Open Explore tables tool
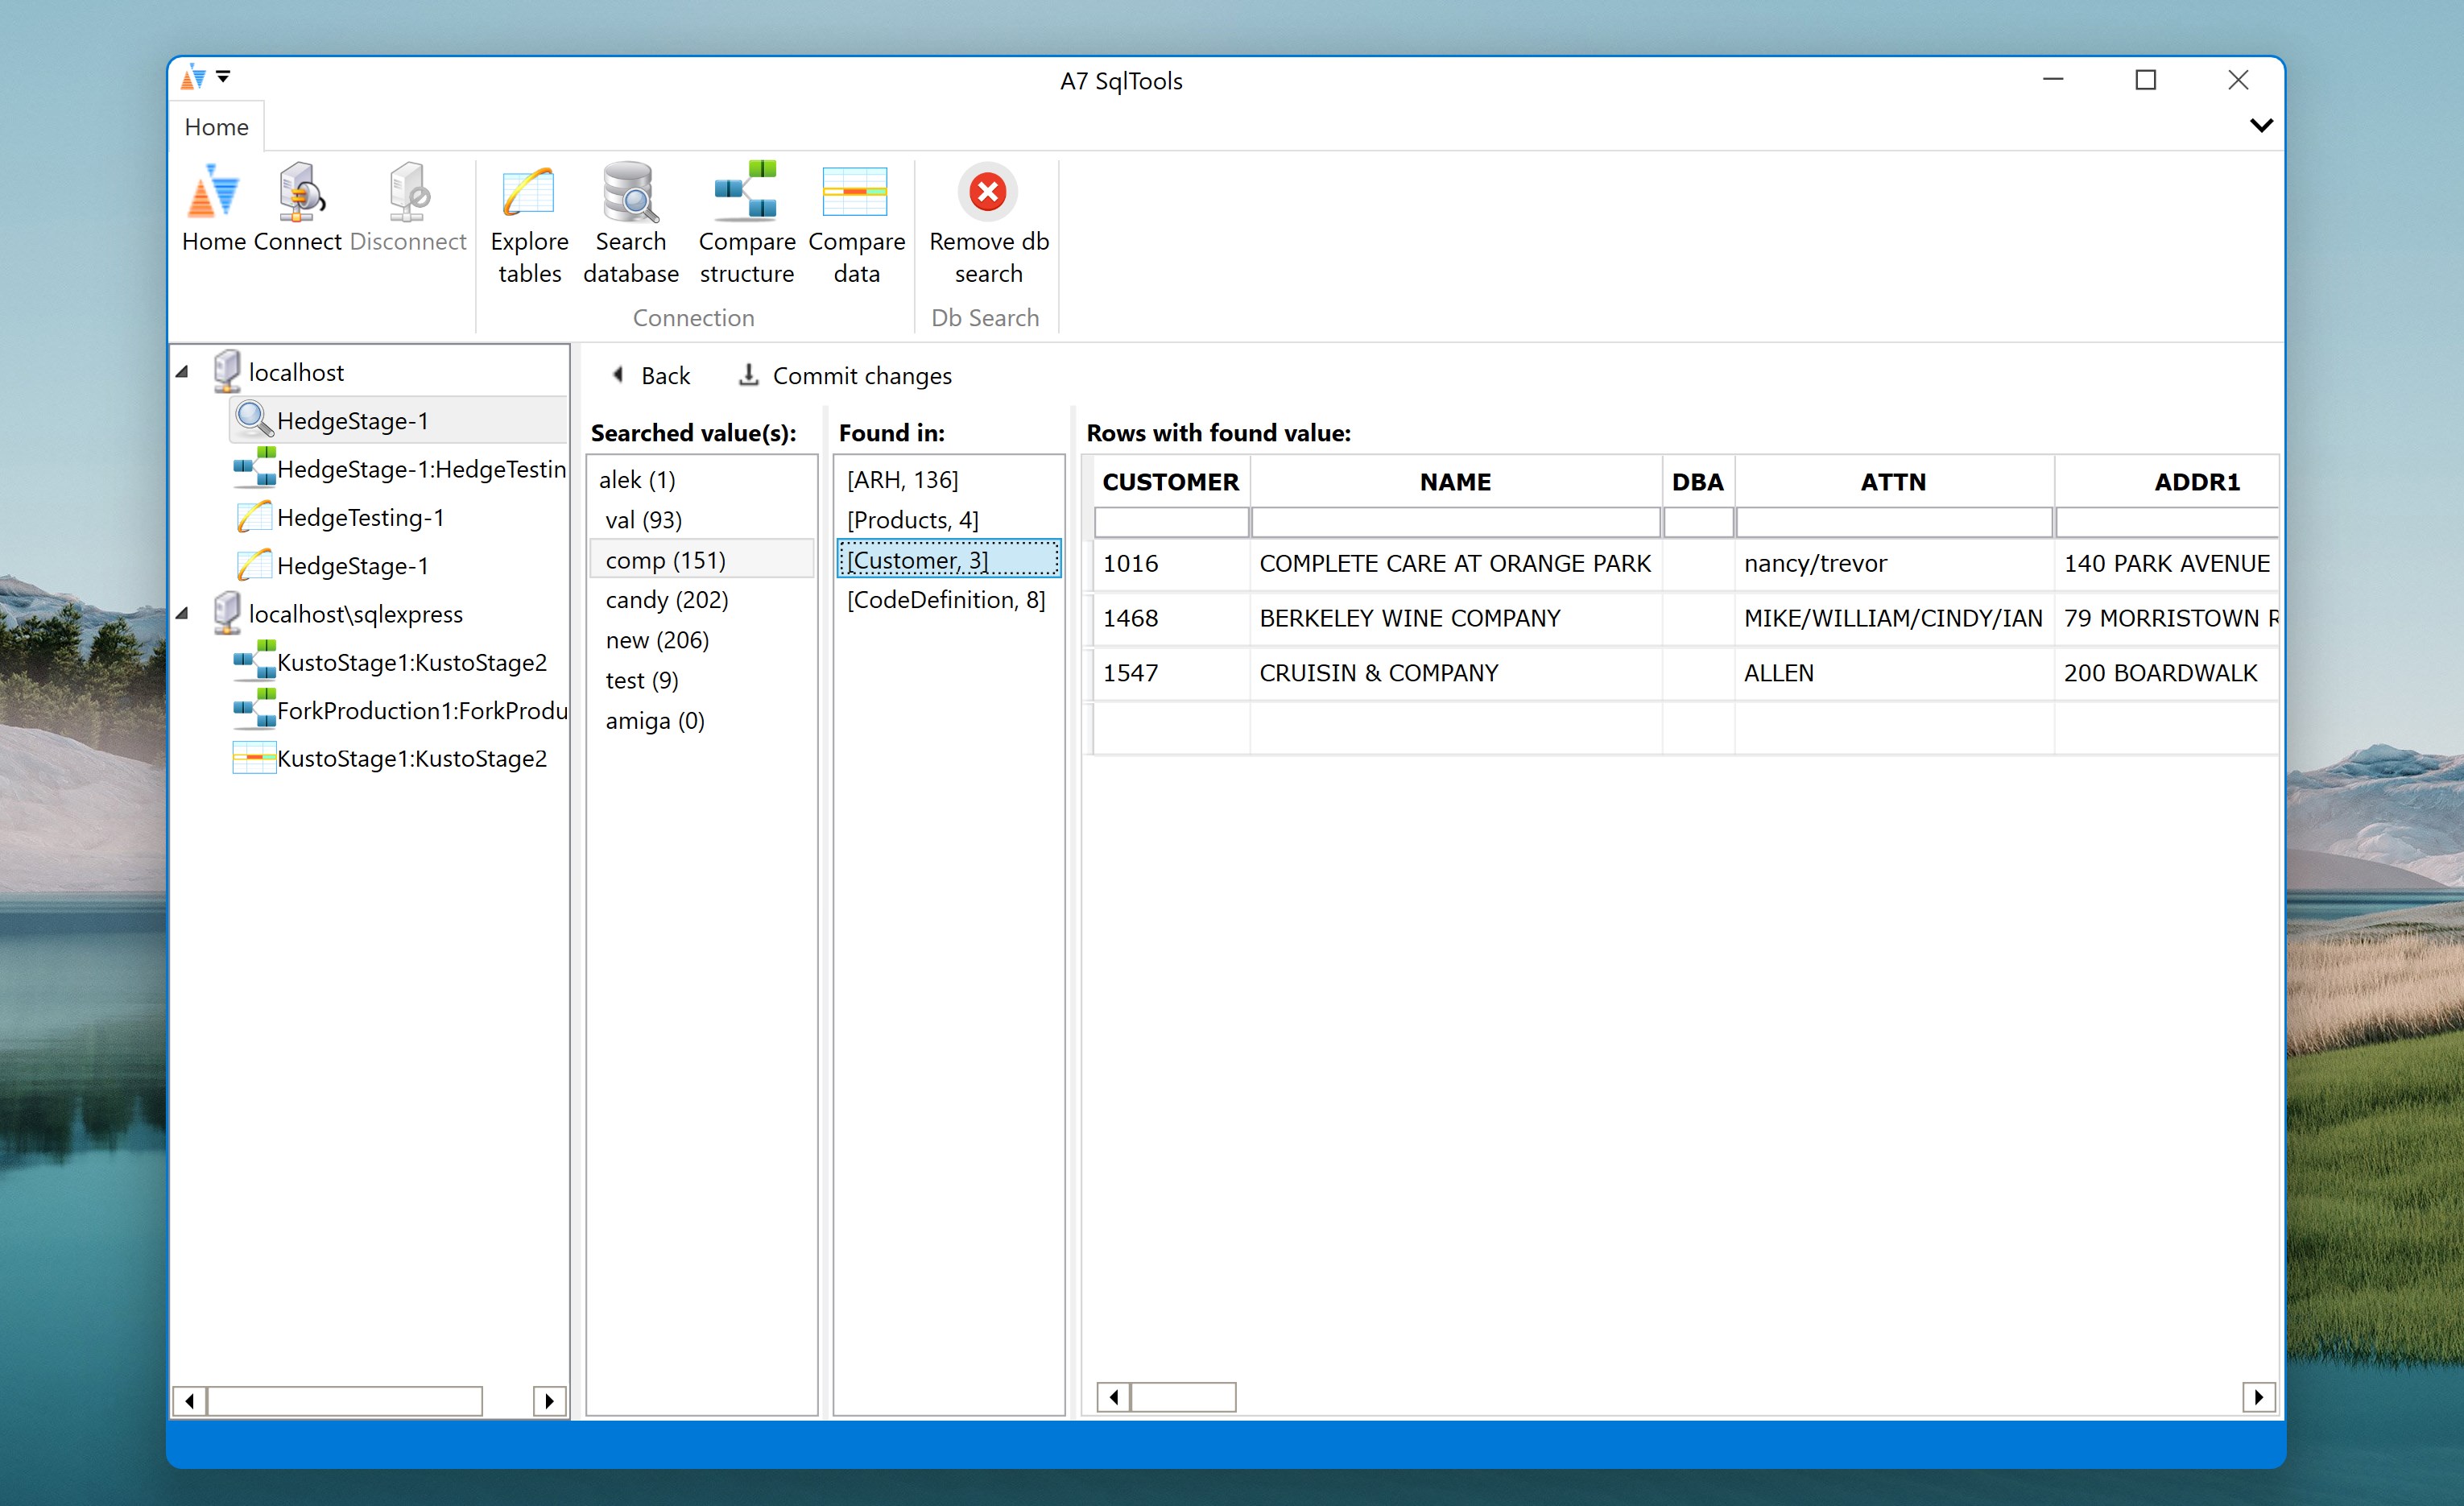Screen dimensions: 2464x1506 point(529,192)
